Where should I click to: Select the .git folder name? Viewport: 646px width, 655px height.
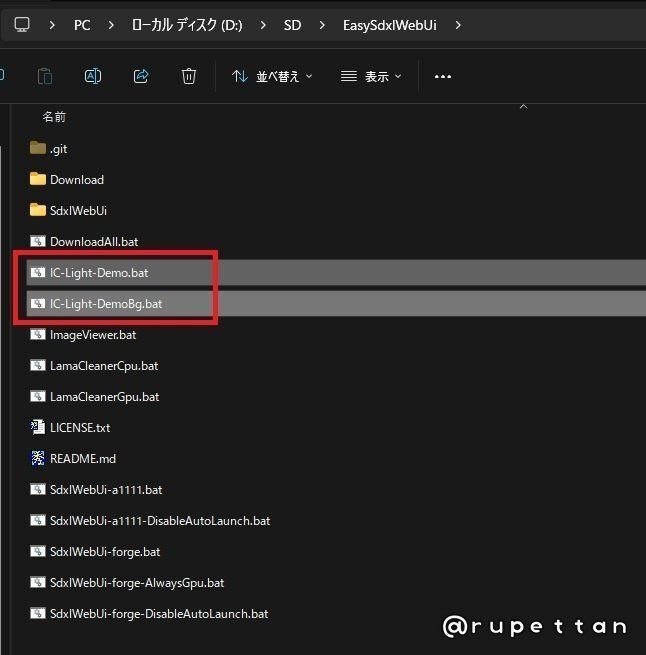(x=58, y=149)
